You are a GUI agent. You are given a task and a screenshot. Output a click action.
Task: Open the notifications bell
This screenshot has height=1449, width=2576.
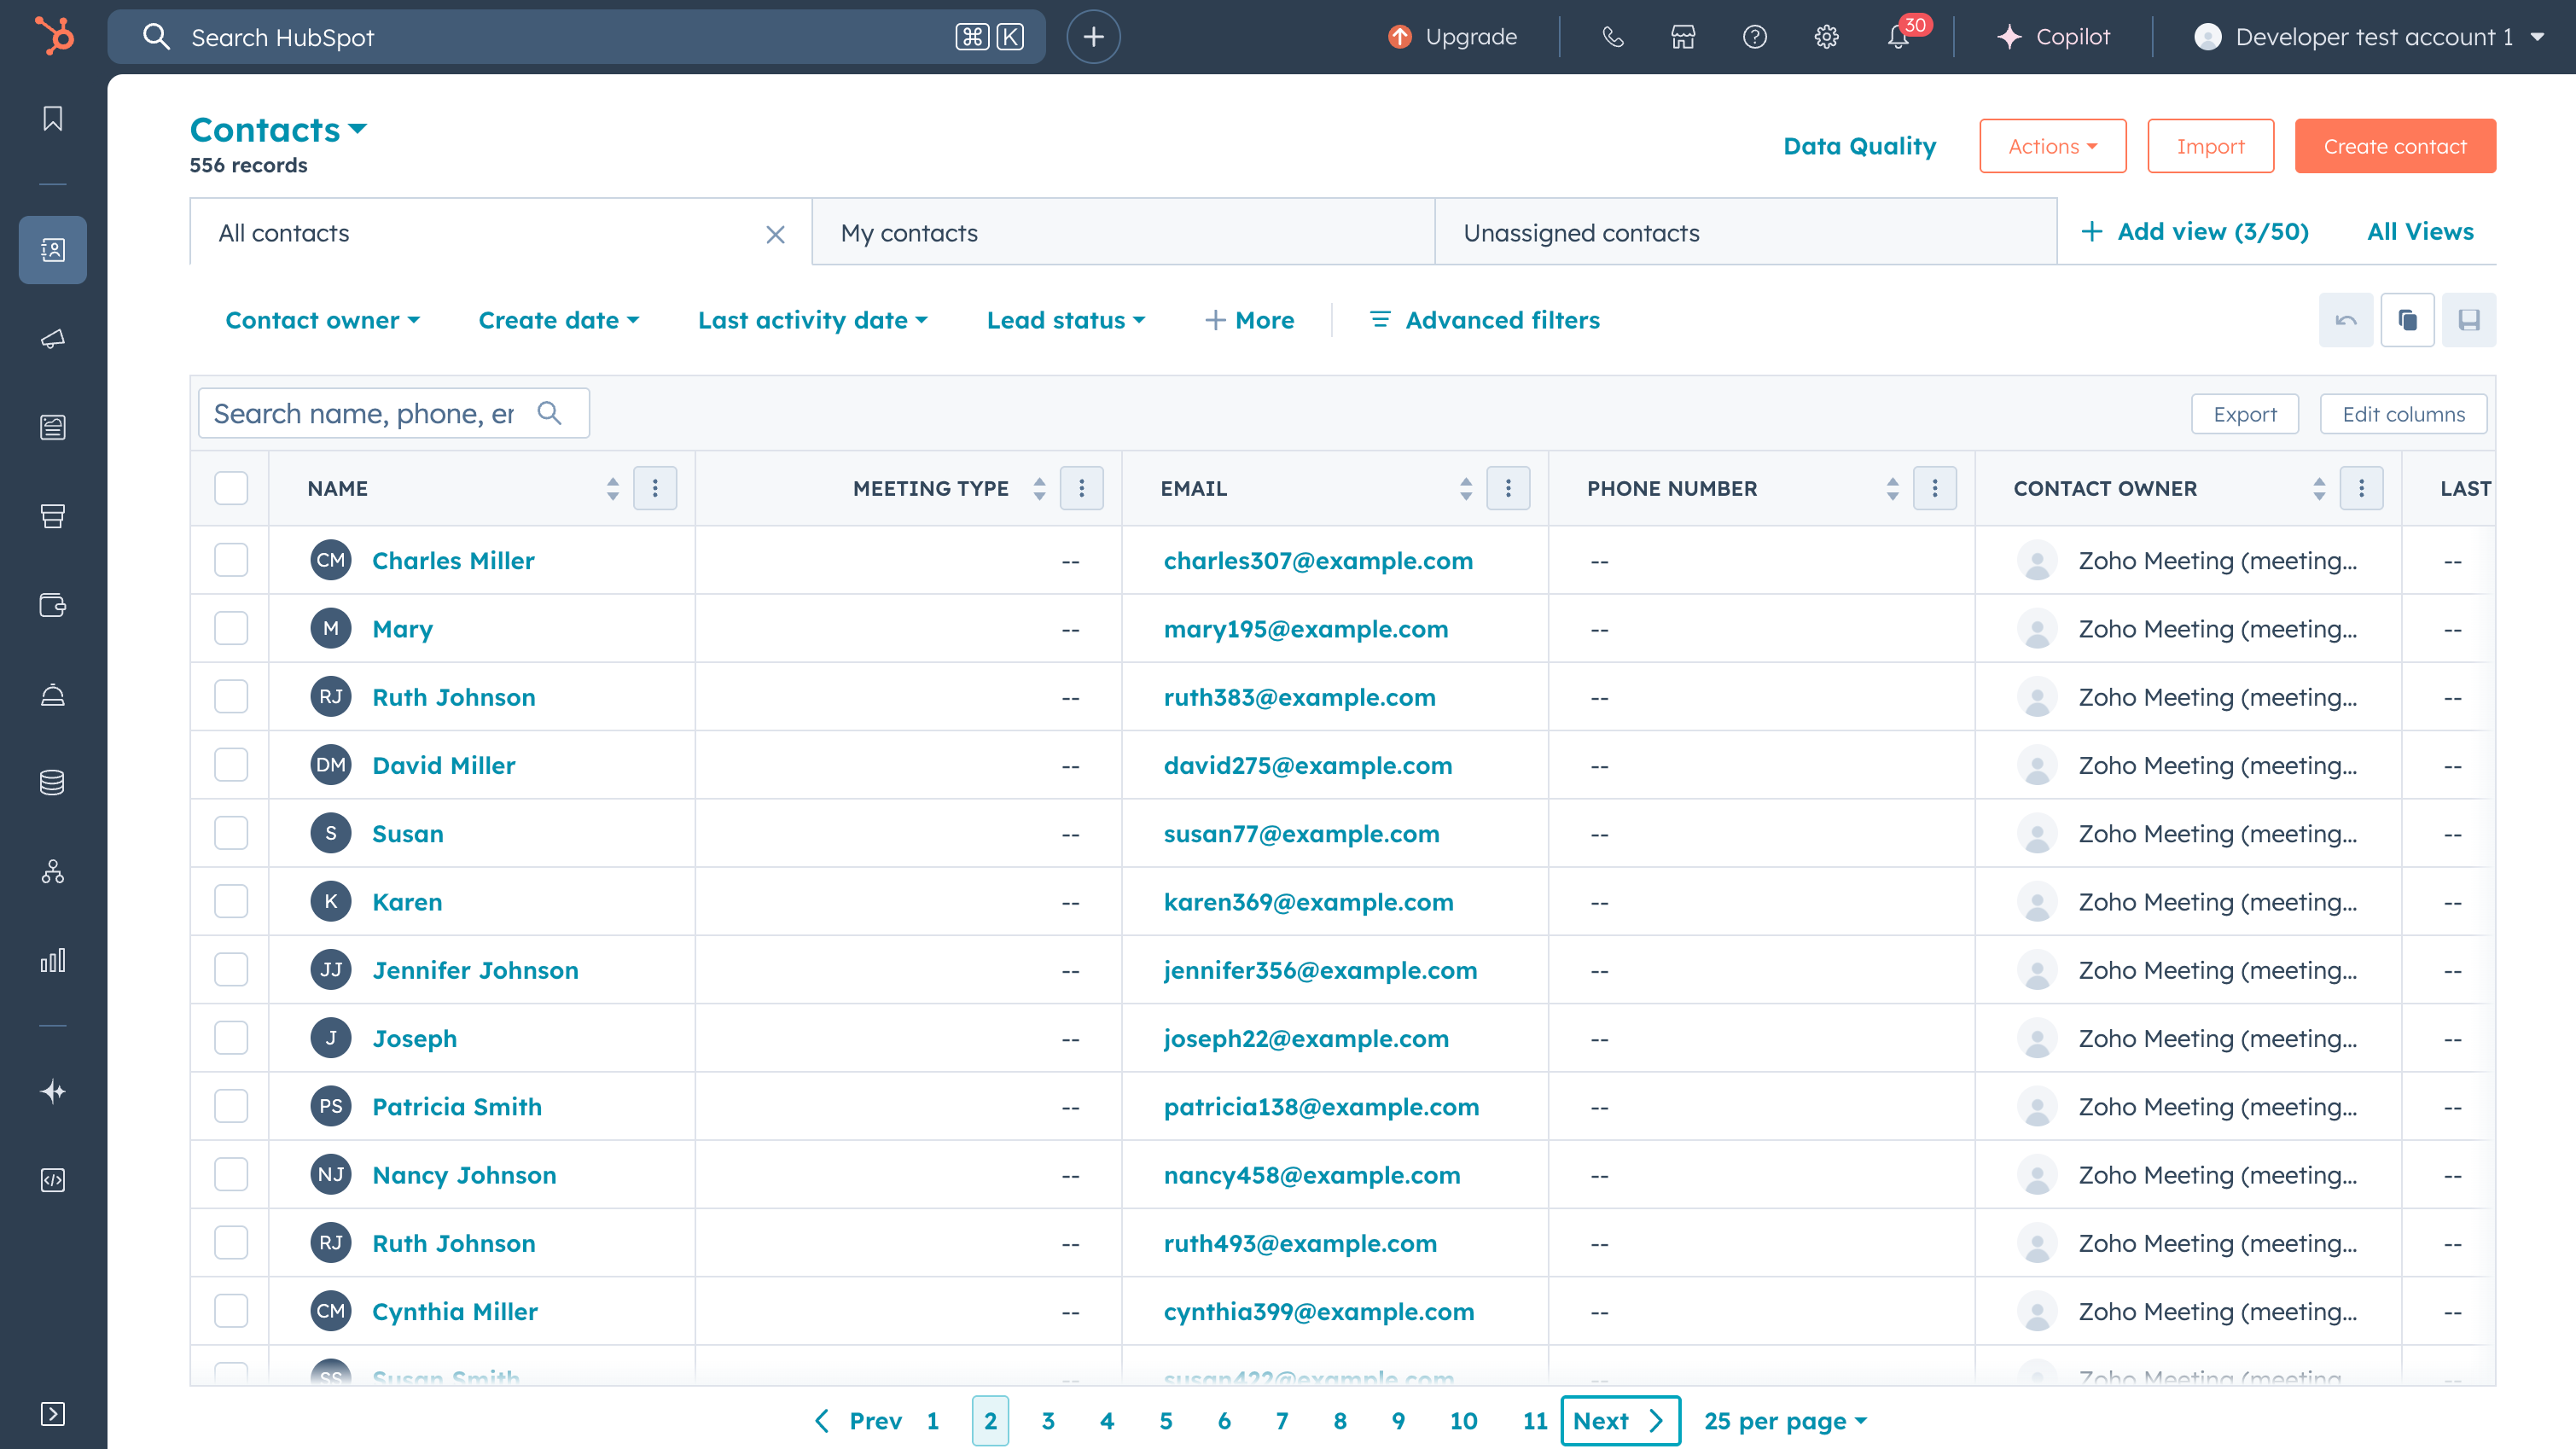pyautogui.click(x=1897, y=37)
